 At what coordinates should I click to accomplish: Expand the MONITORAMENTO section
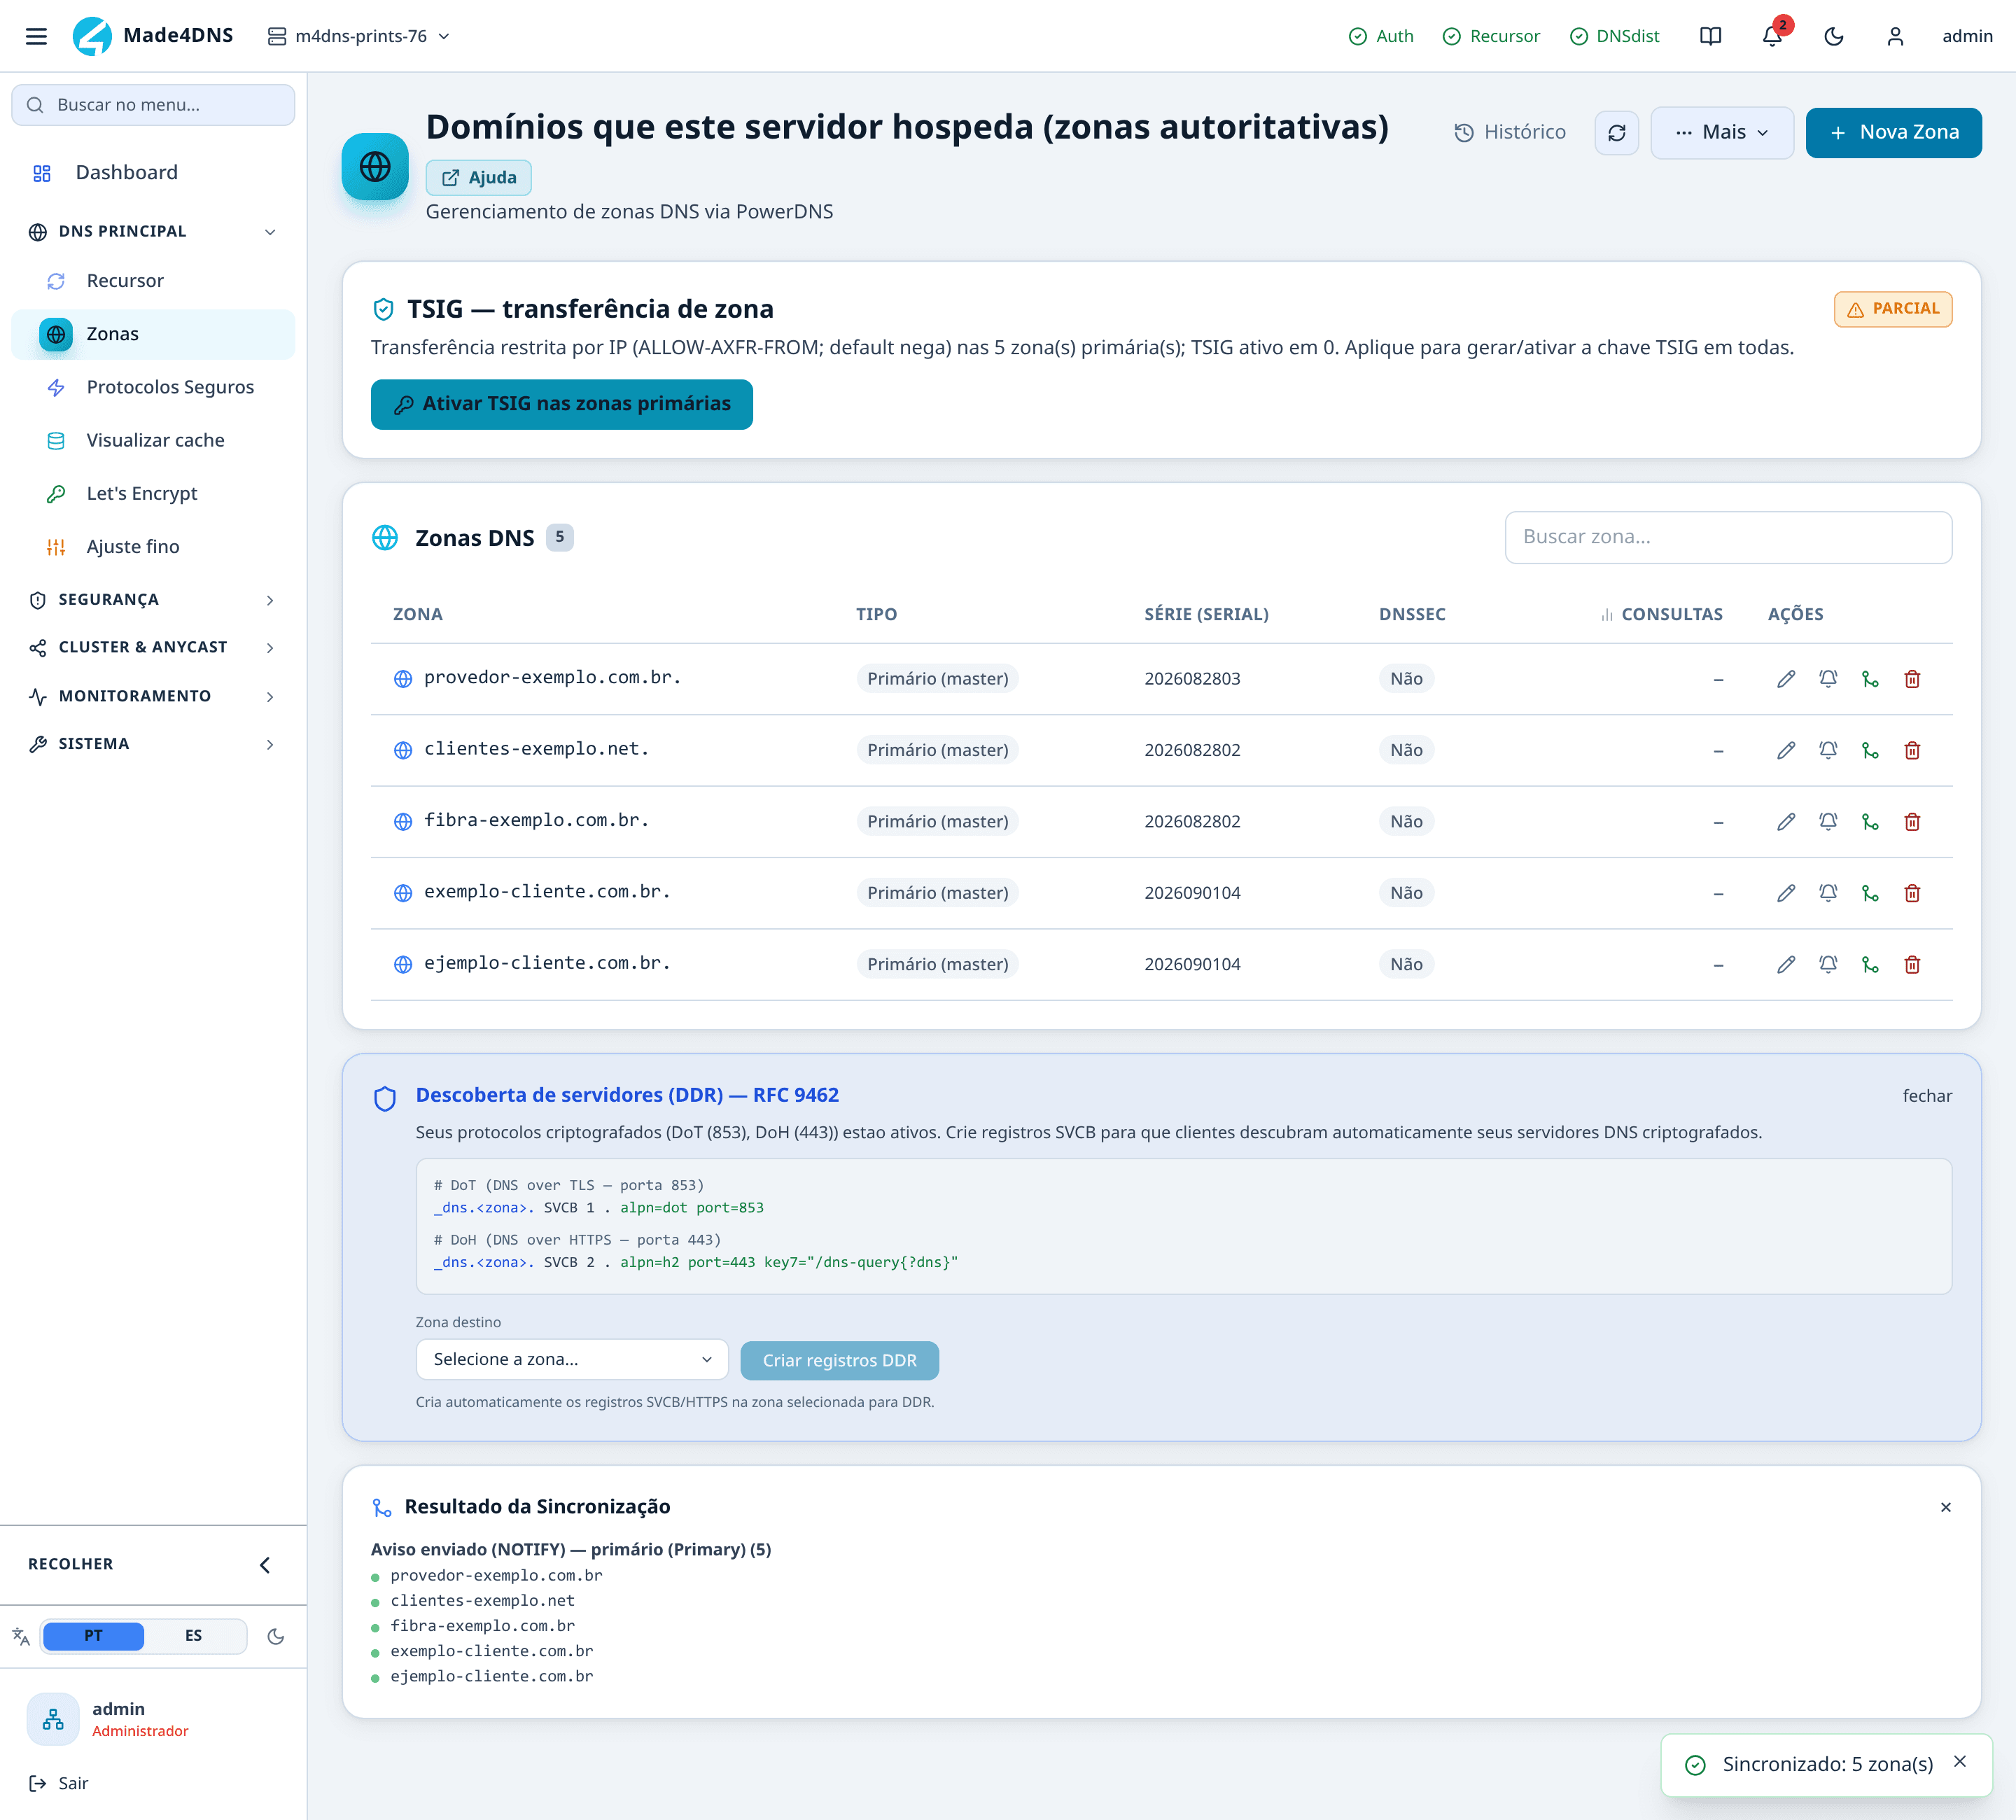pyautogui.click(x=153, y=696)
